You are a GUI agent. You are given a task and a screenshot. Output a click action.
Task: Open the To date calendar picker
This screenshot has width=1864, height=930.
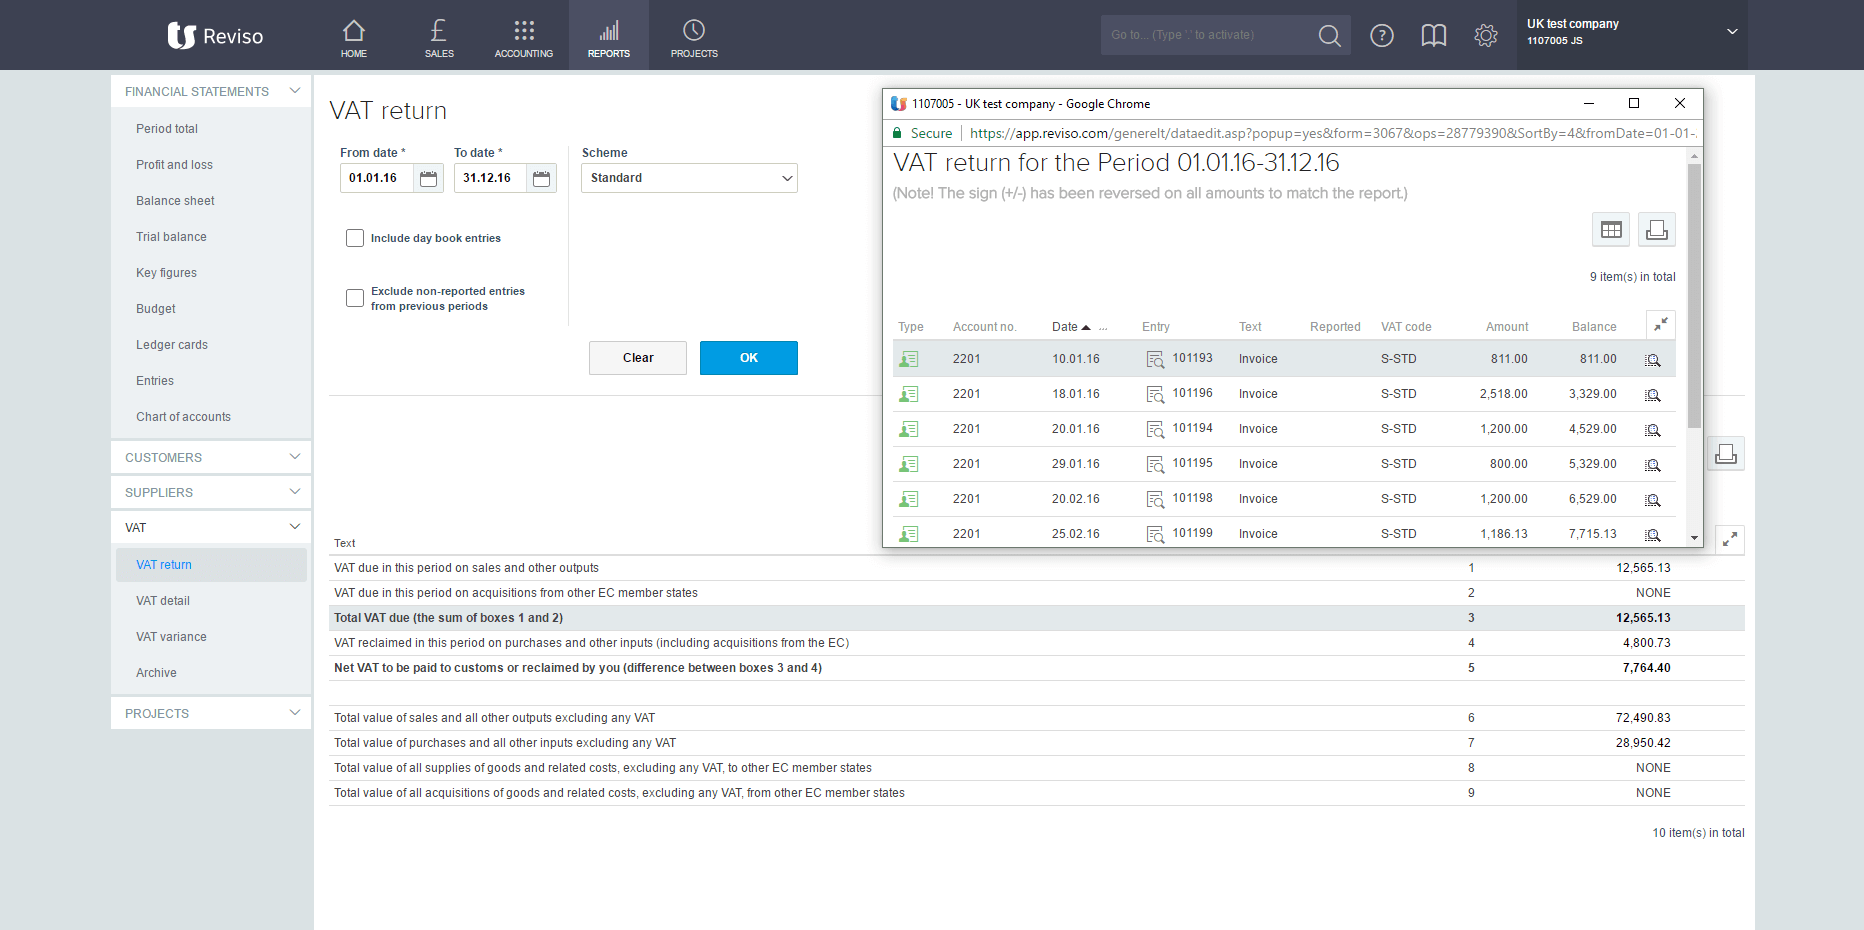[541, 179]
